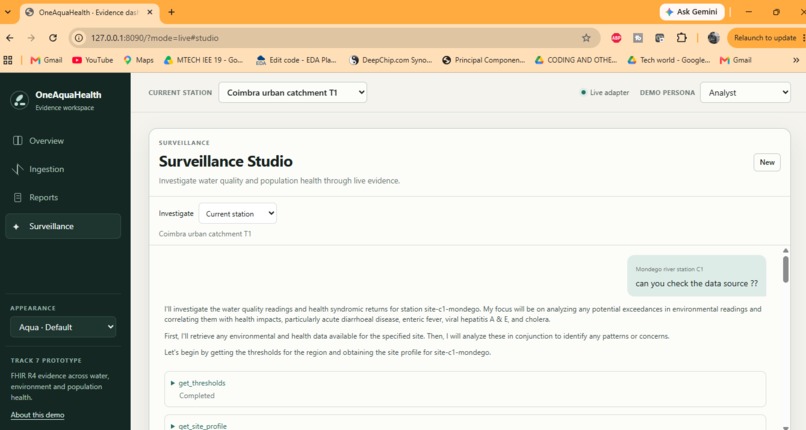Click the chat scrollbar thumb
The width and height of the screenshot is (806, 430).
click(785, 269)
